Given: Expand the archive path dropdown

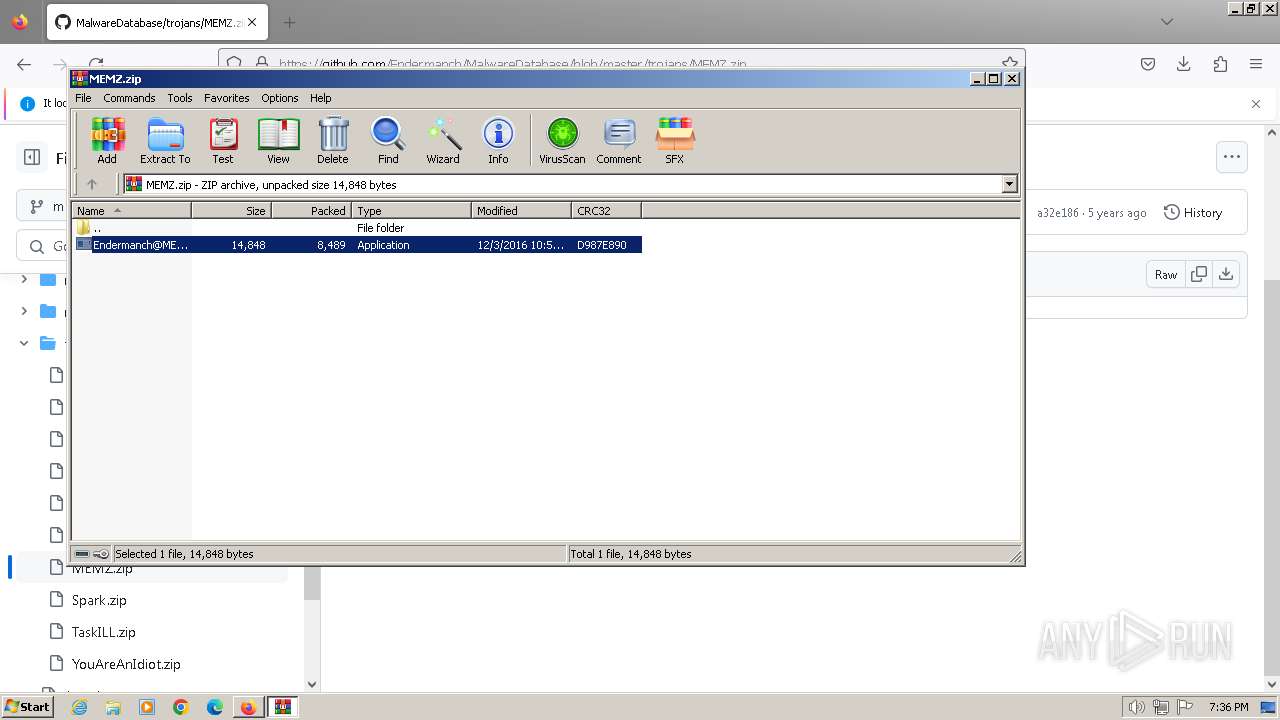Looking at the screenshot, I should 1009,184.
